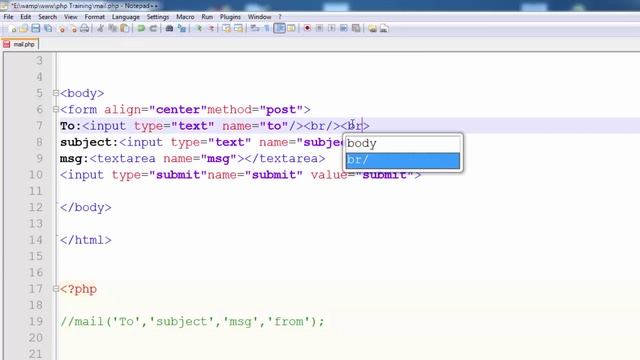Image resolution: width=640 pixels, height=360 pixels.
Task: Toggle Show All Characters paragraph icon
Action: [x=267, y=28]
